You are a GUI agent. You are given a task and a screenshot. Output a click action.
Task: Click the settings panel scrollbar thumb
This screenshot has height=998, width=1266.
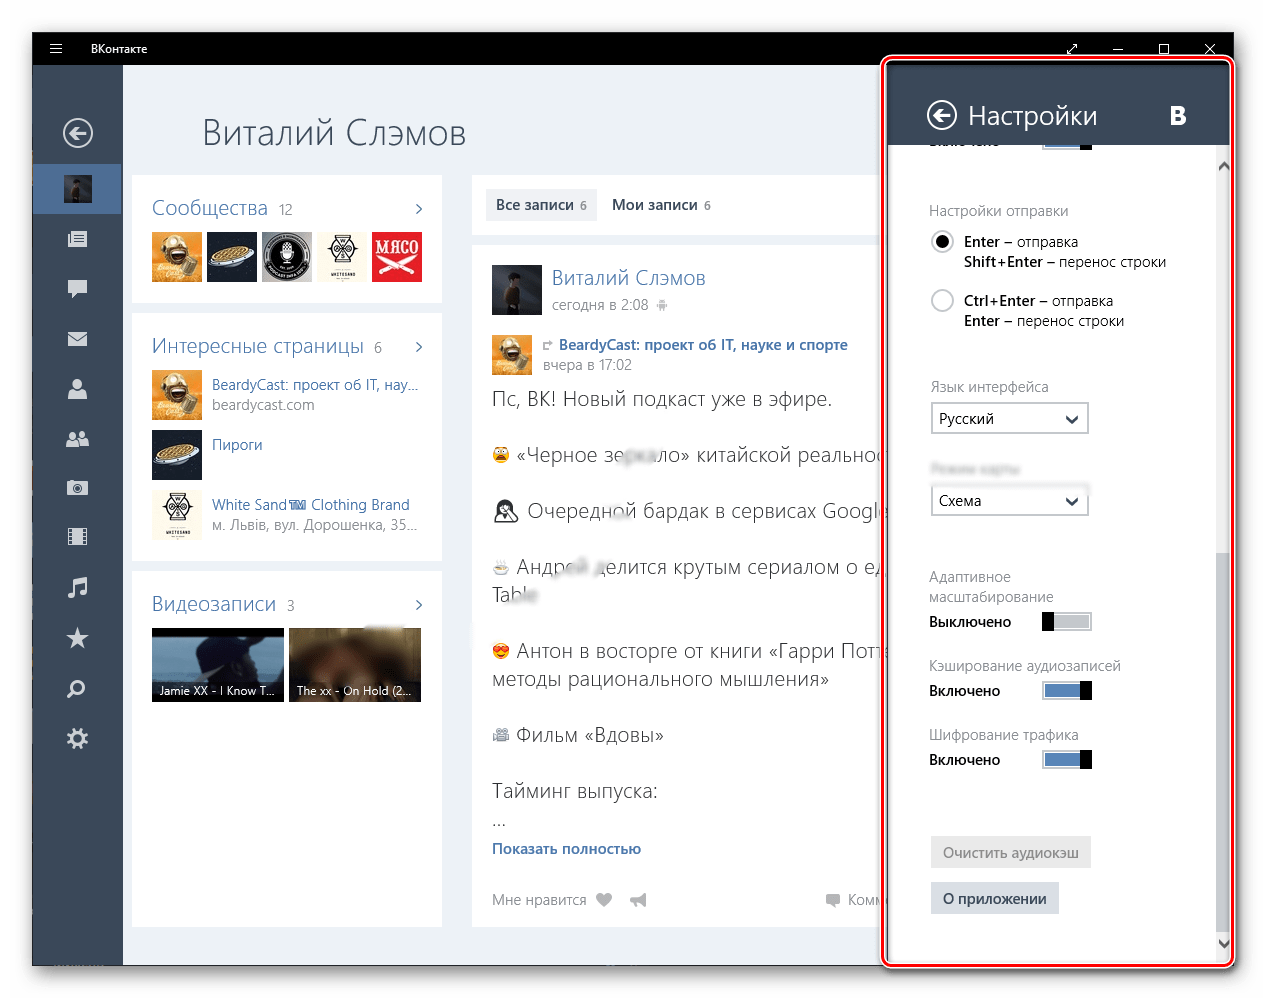coord(1223,741)
